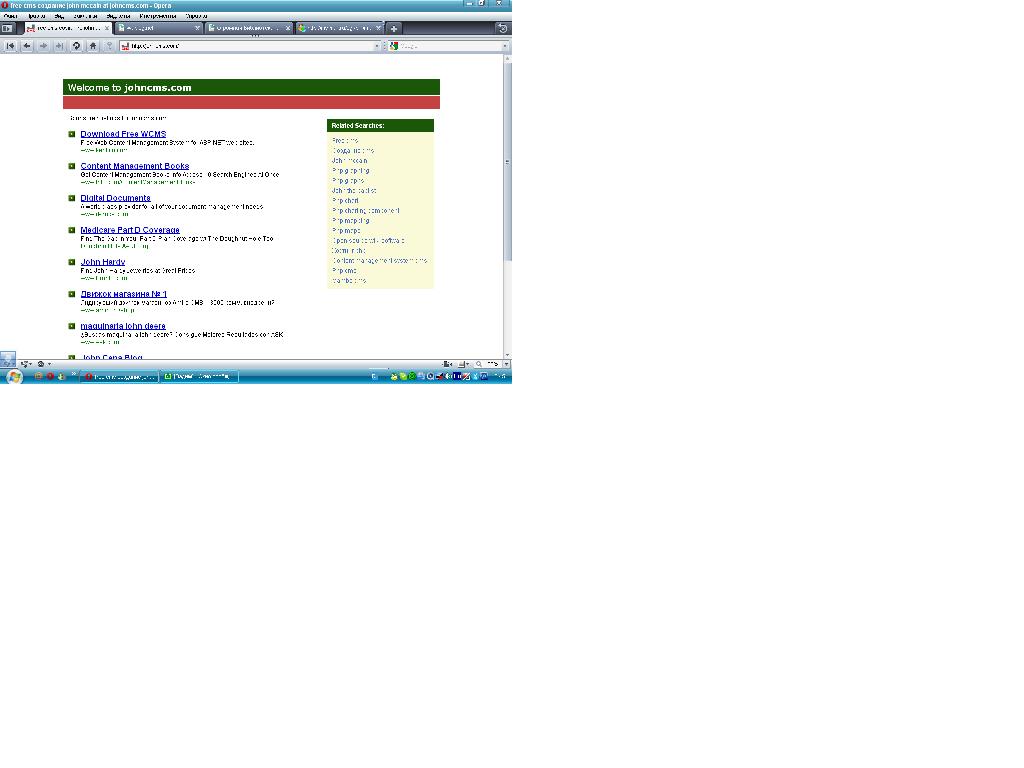Close the active johncms.com tab
Screen dimensions: 1024x768
click(x=107, y=28)
